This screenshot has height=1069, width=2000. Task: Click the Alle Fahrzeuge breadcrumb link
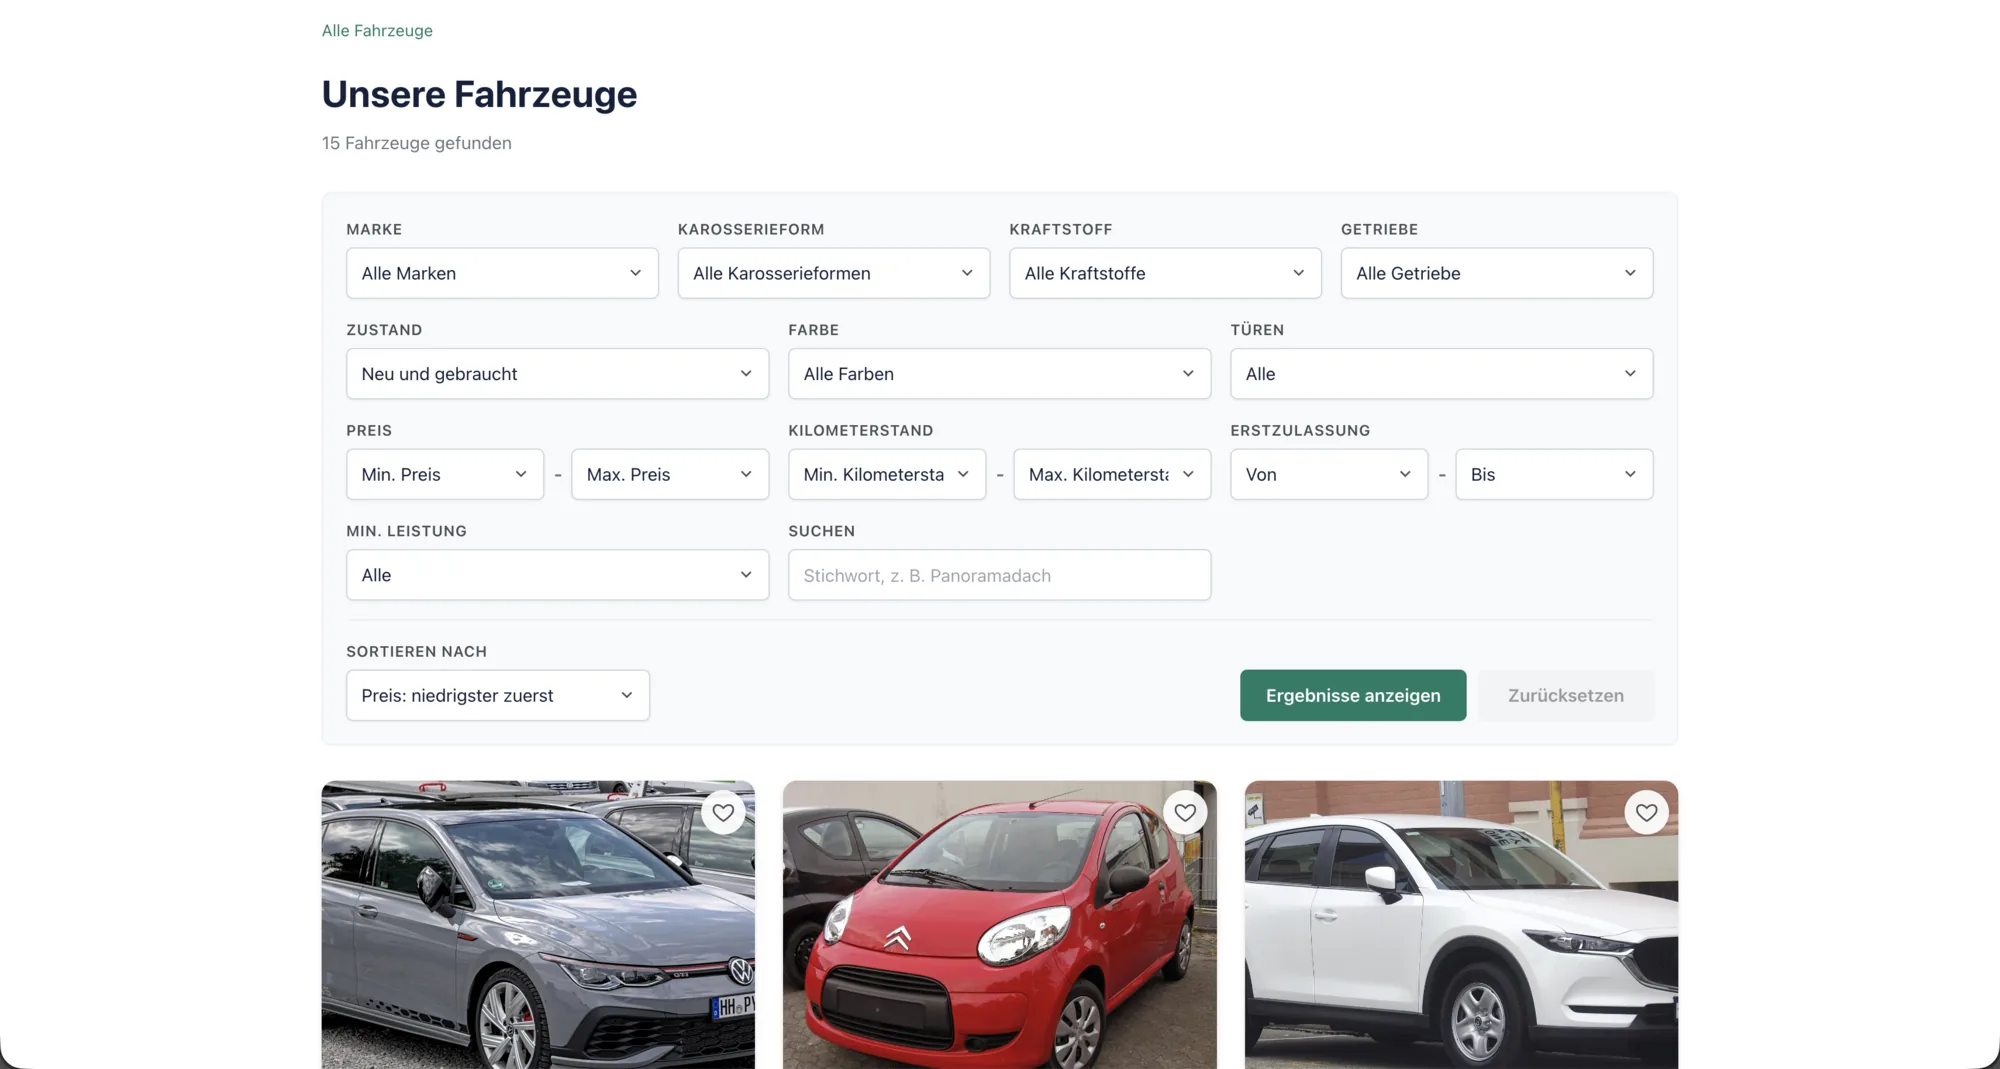(377, 30)
